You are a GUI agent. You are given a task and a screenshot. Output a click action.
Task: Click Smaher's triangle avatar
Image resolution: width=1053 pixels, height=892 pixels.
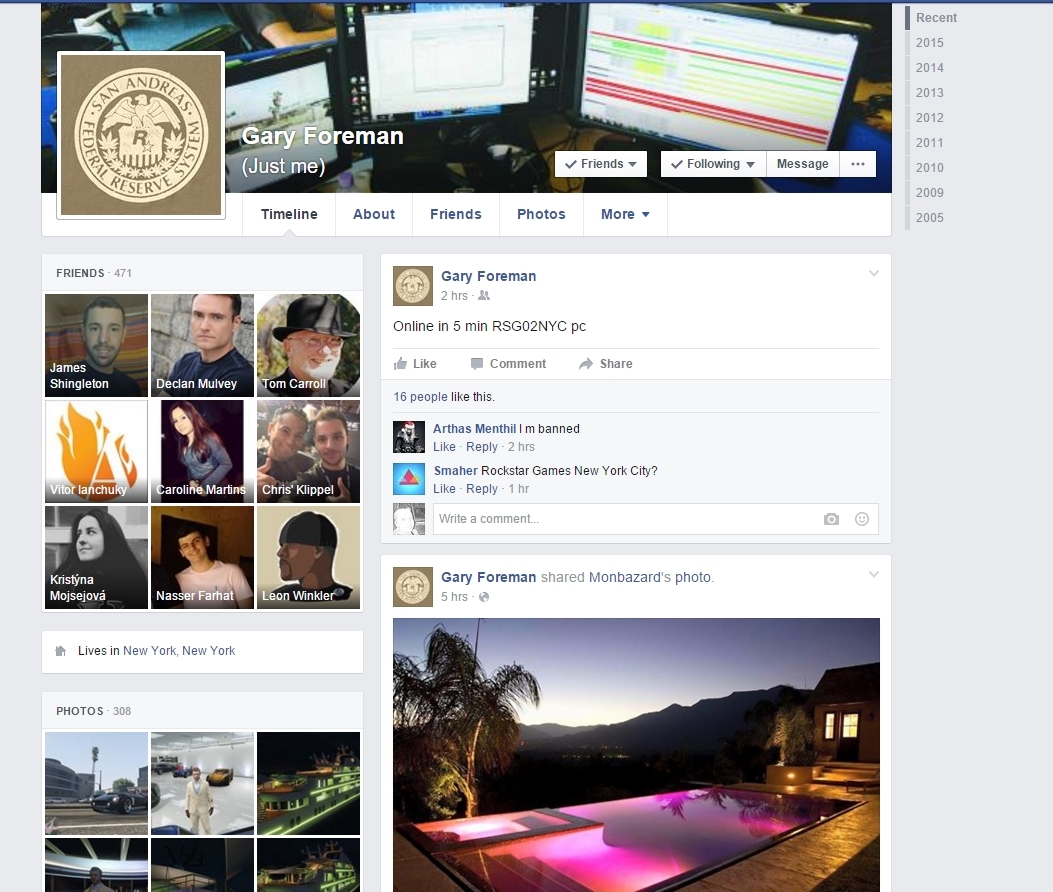pos(409,479)
